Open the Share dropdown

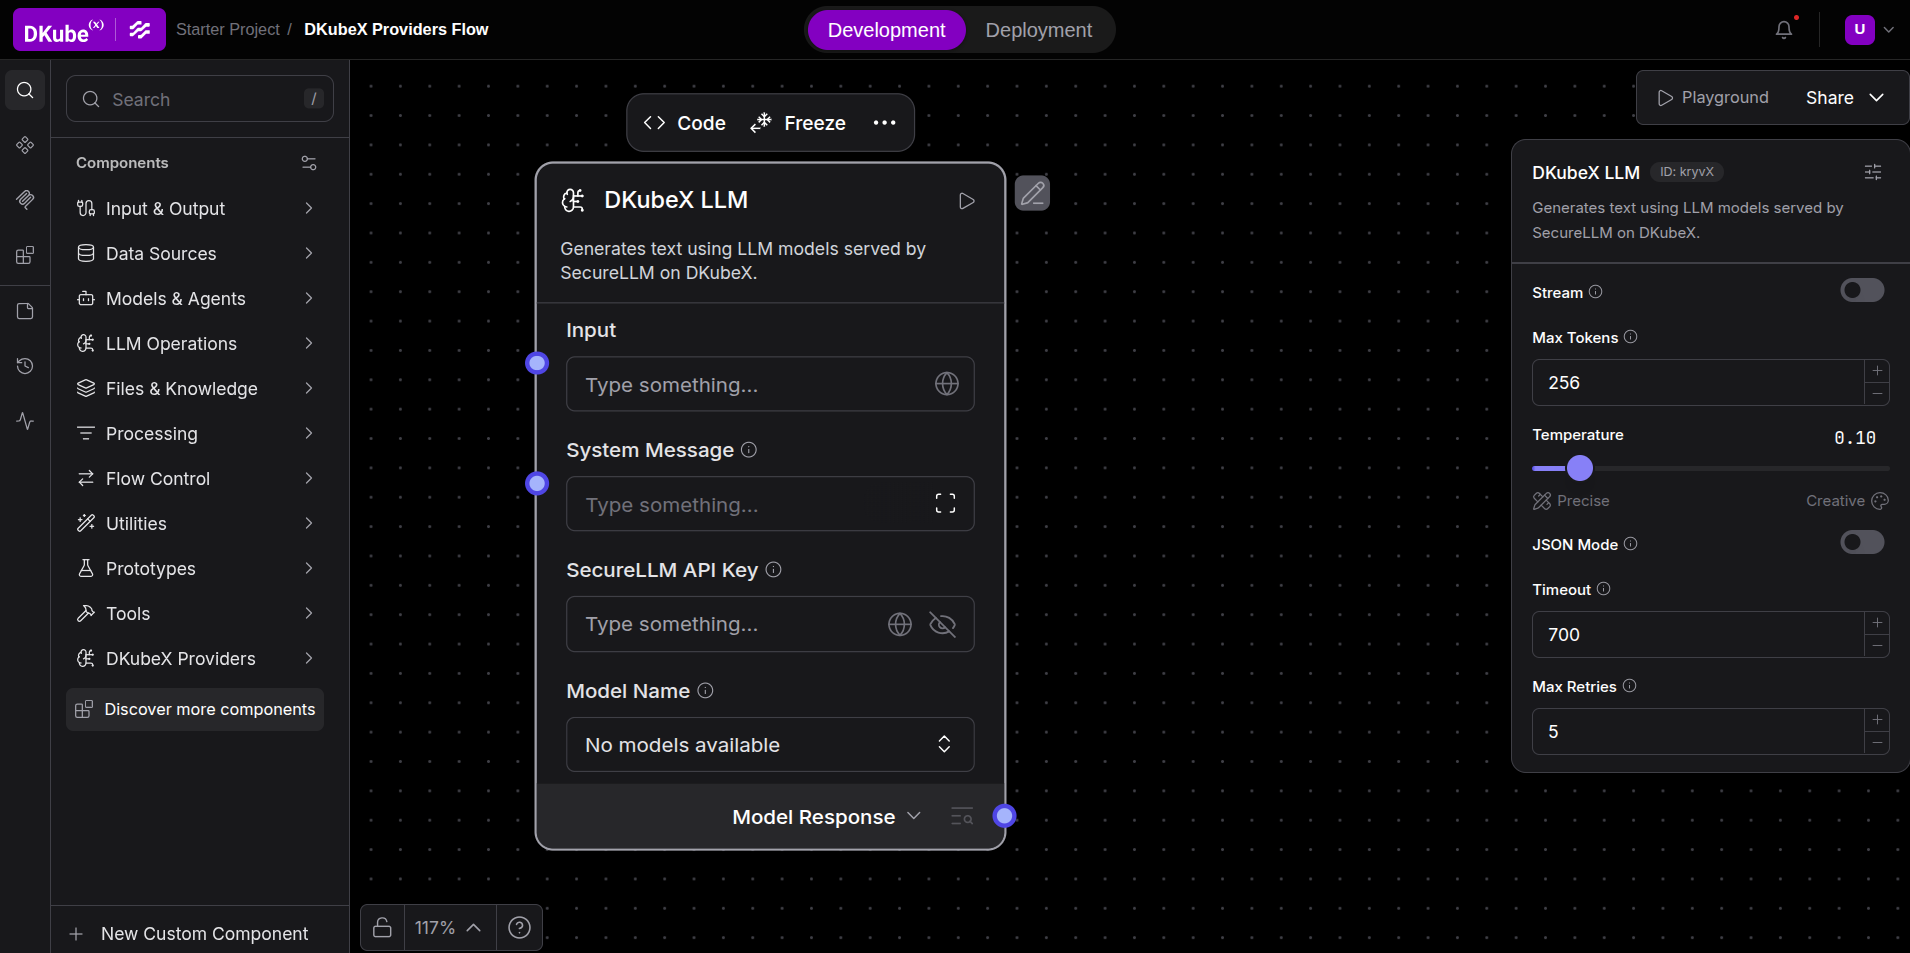(x=1845, y=98)
